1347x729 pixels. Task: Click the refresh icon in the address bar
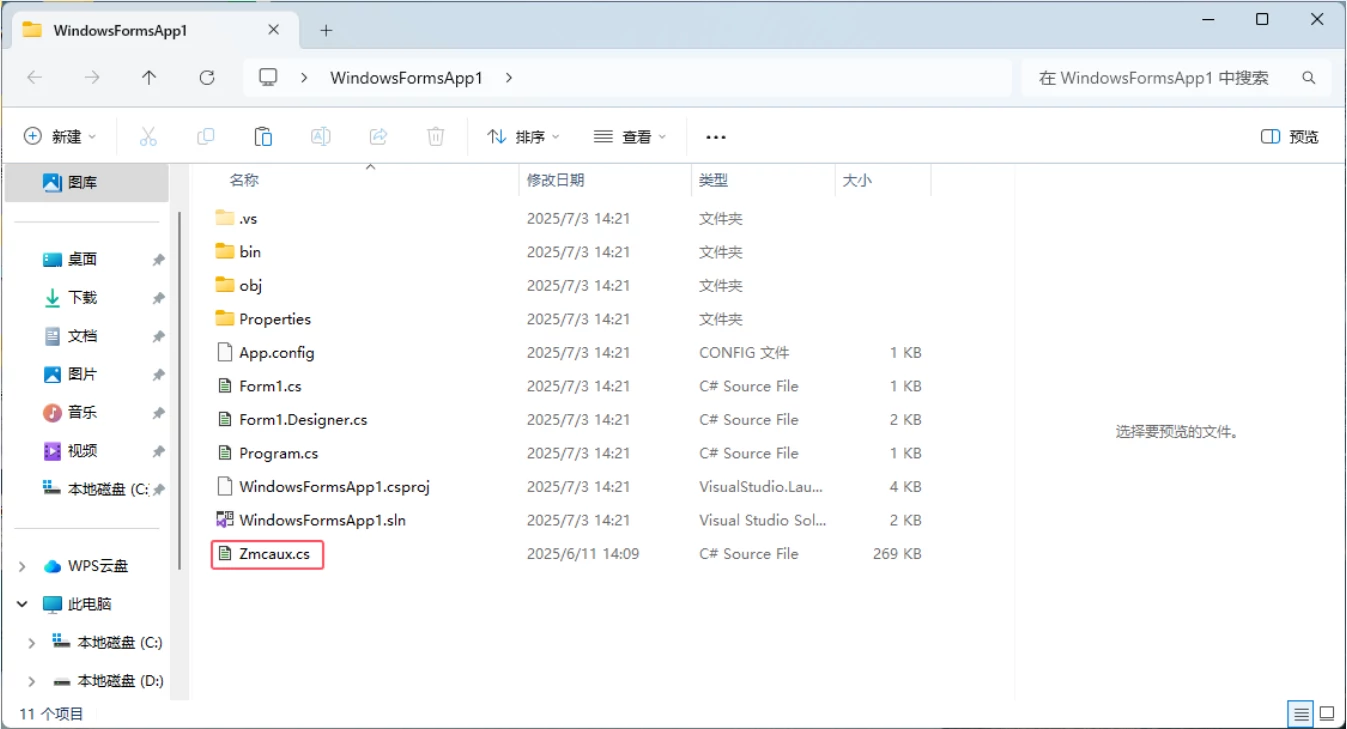[207, 77]
